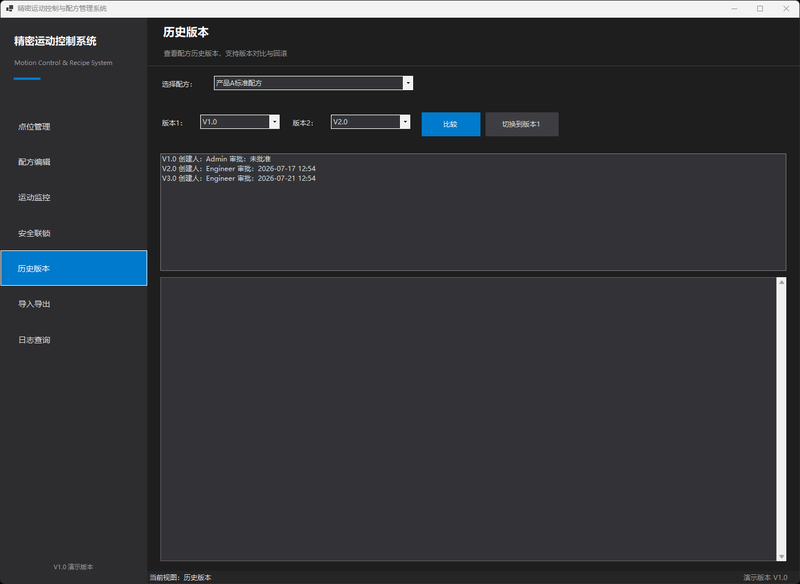This screenshot has height=584, width=800.
Task: Switch to 安全联锁 view
Action: tap(74, 233)
